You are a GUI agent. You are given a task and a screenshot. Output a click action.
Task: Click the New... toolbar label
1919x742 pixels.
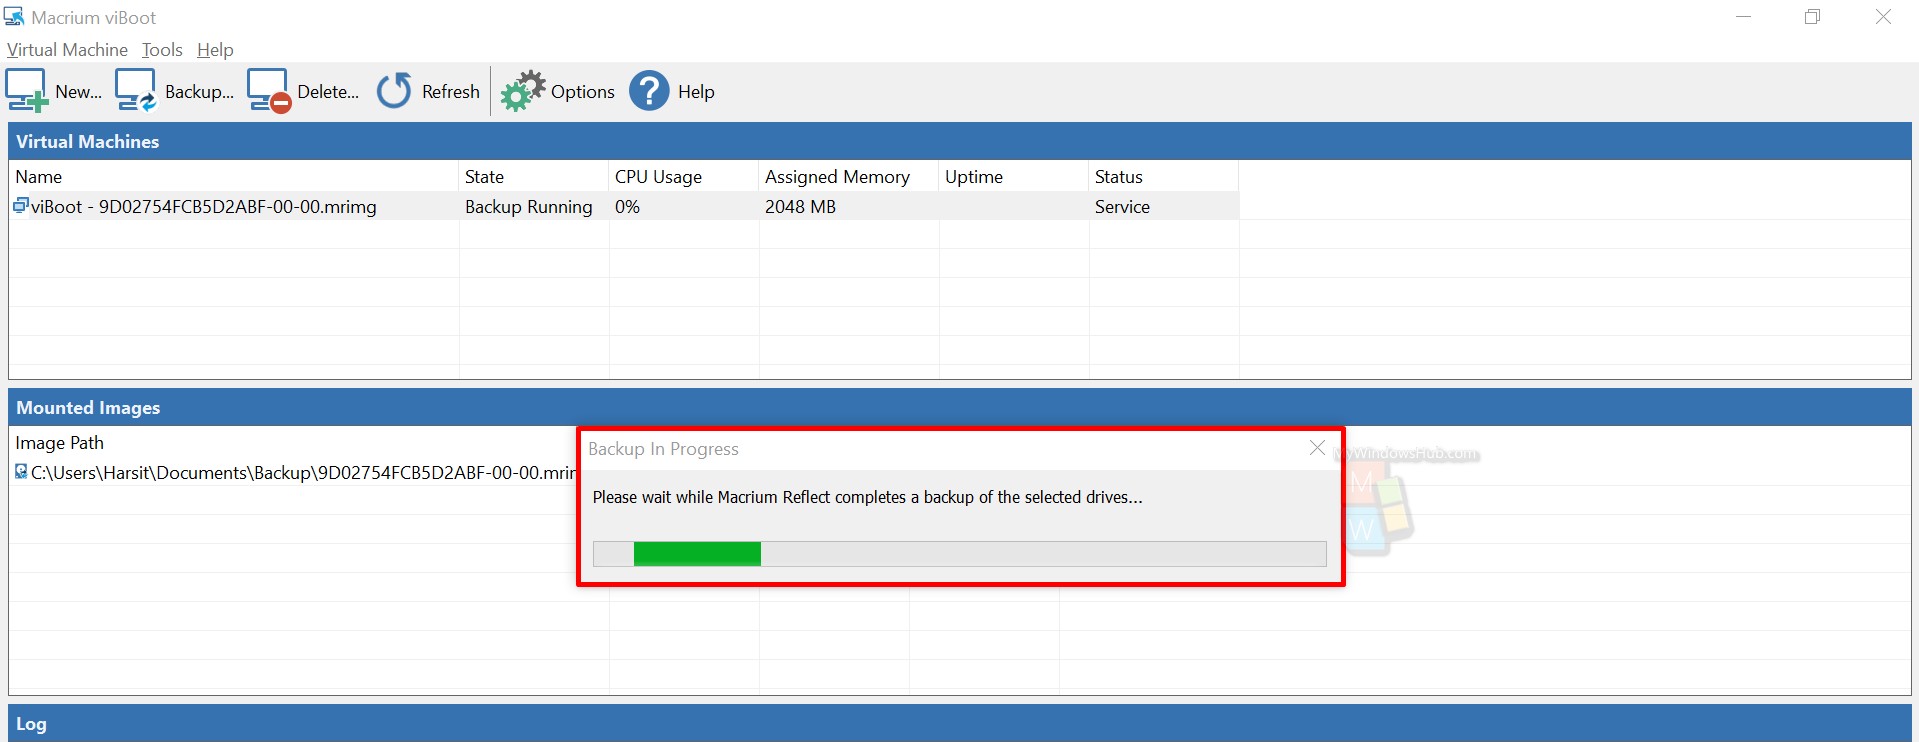pos(78,91)
